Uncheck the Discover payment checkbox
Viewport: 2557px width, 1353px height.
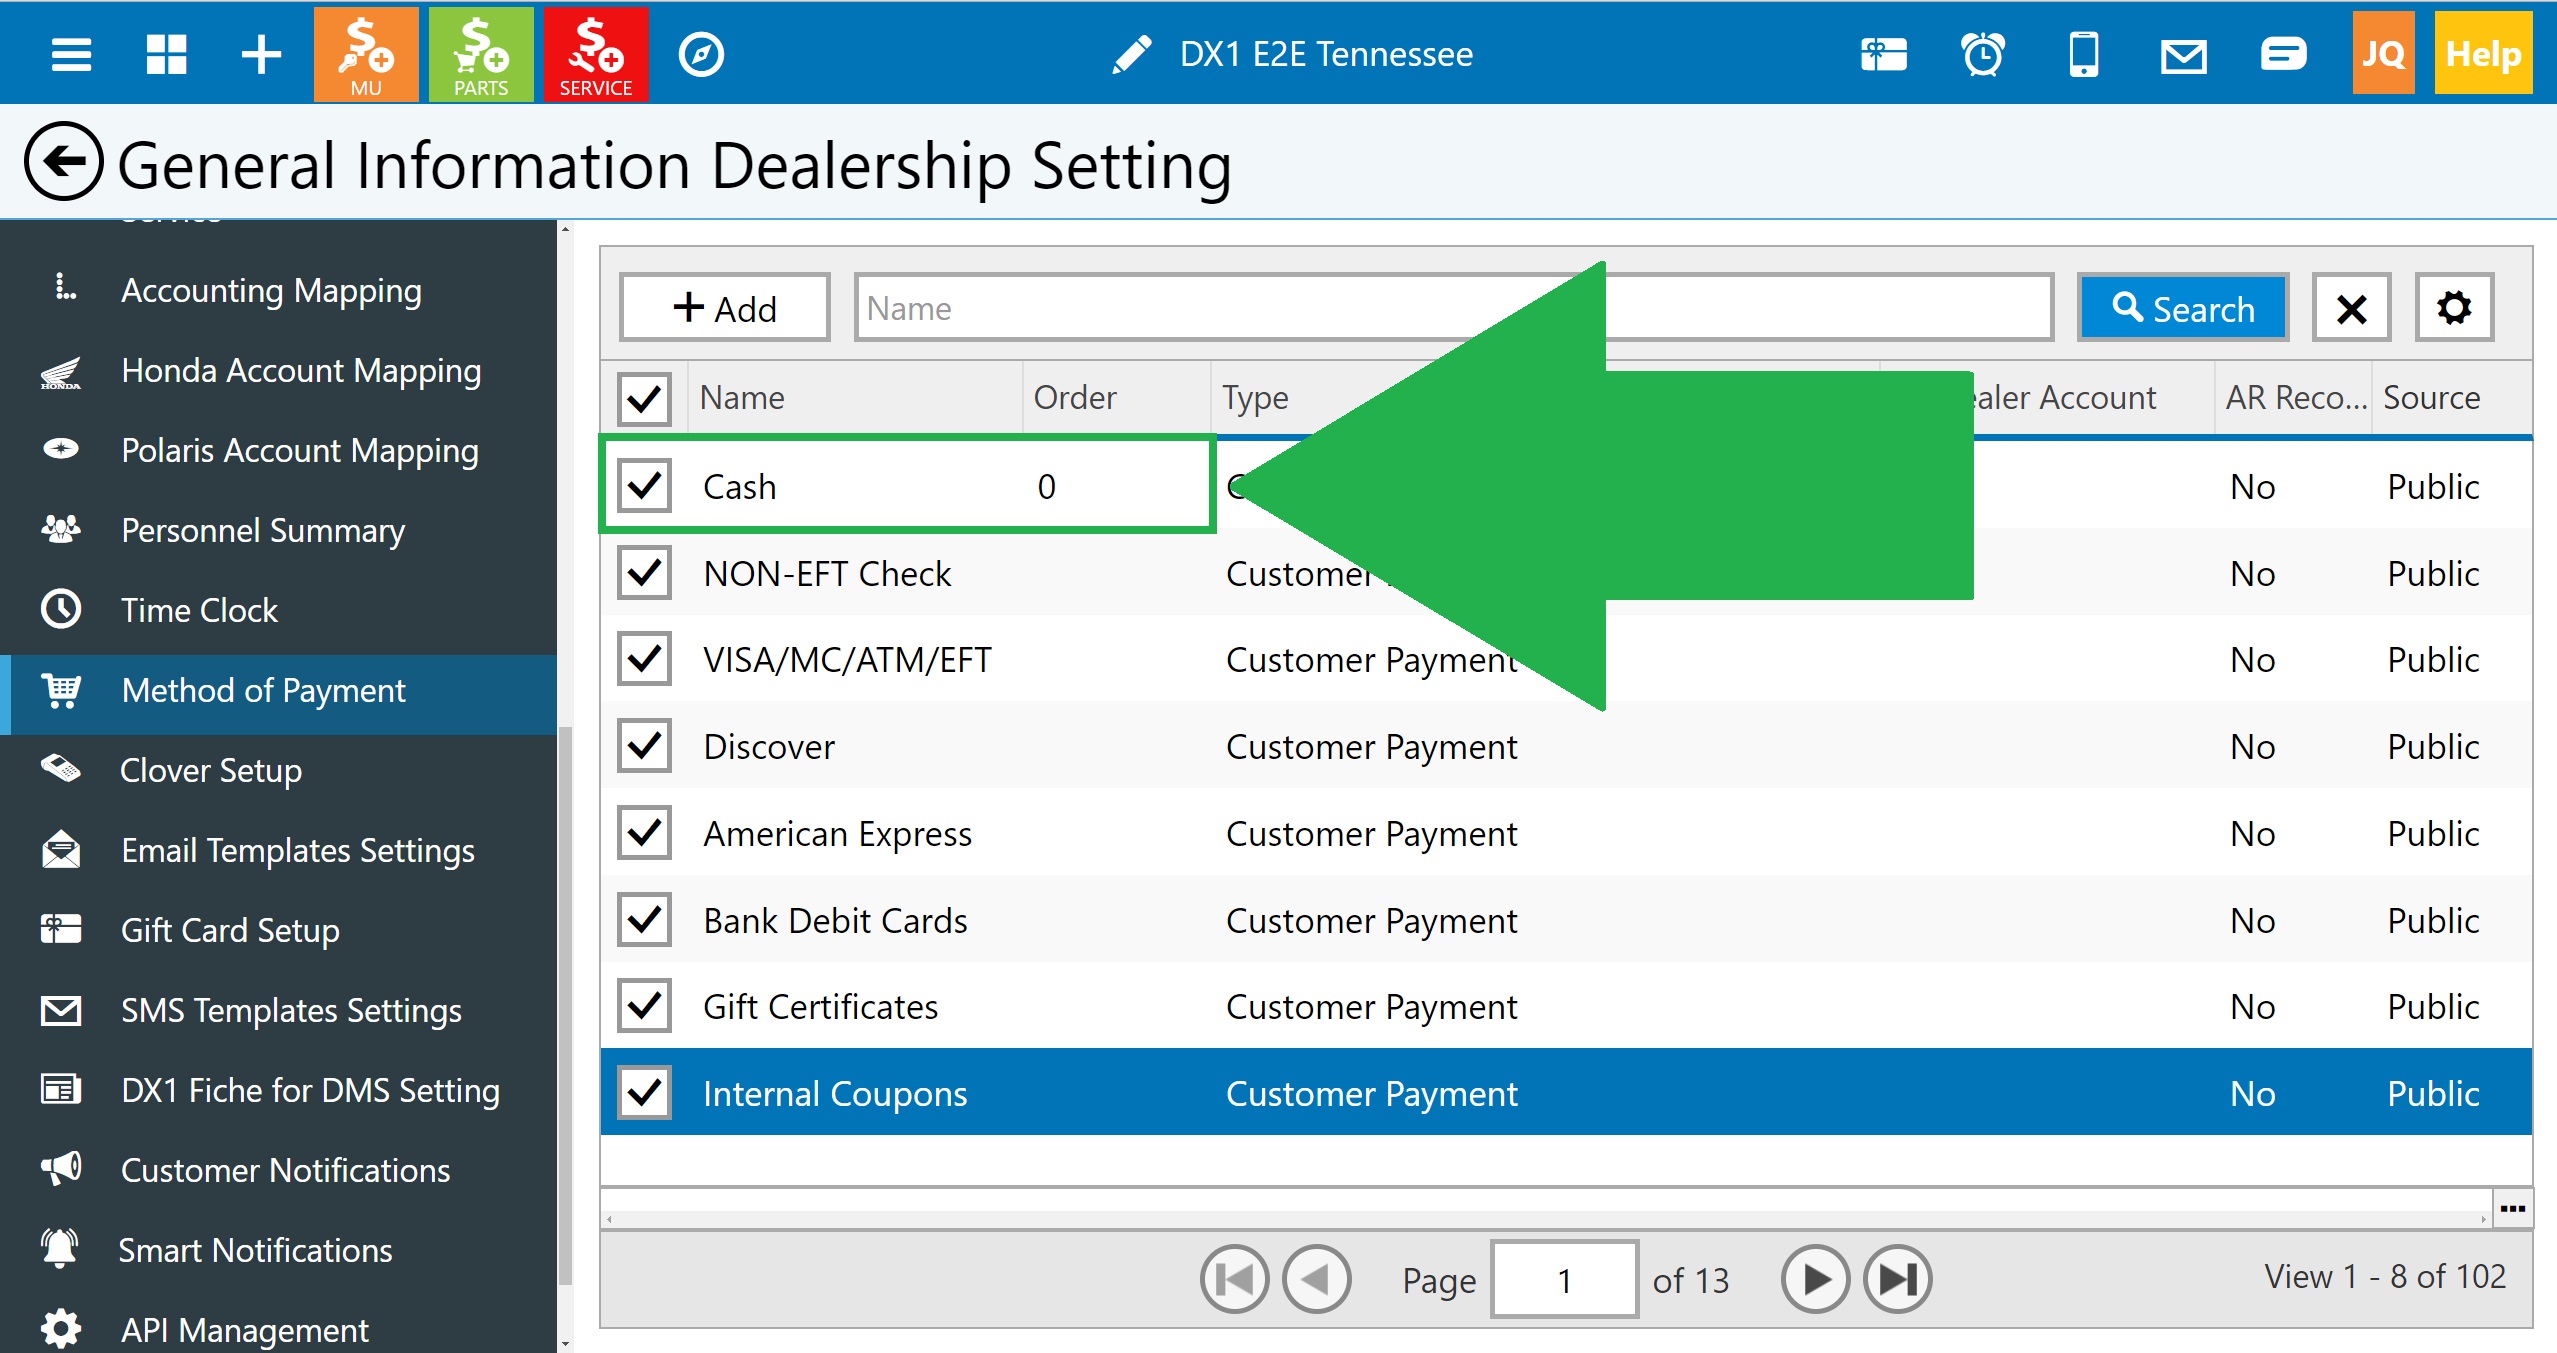pyautogui.click(x=644, y=746)
